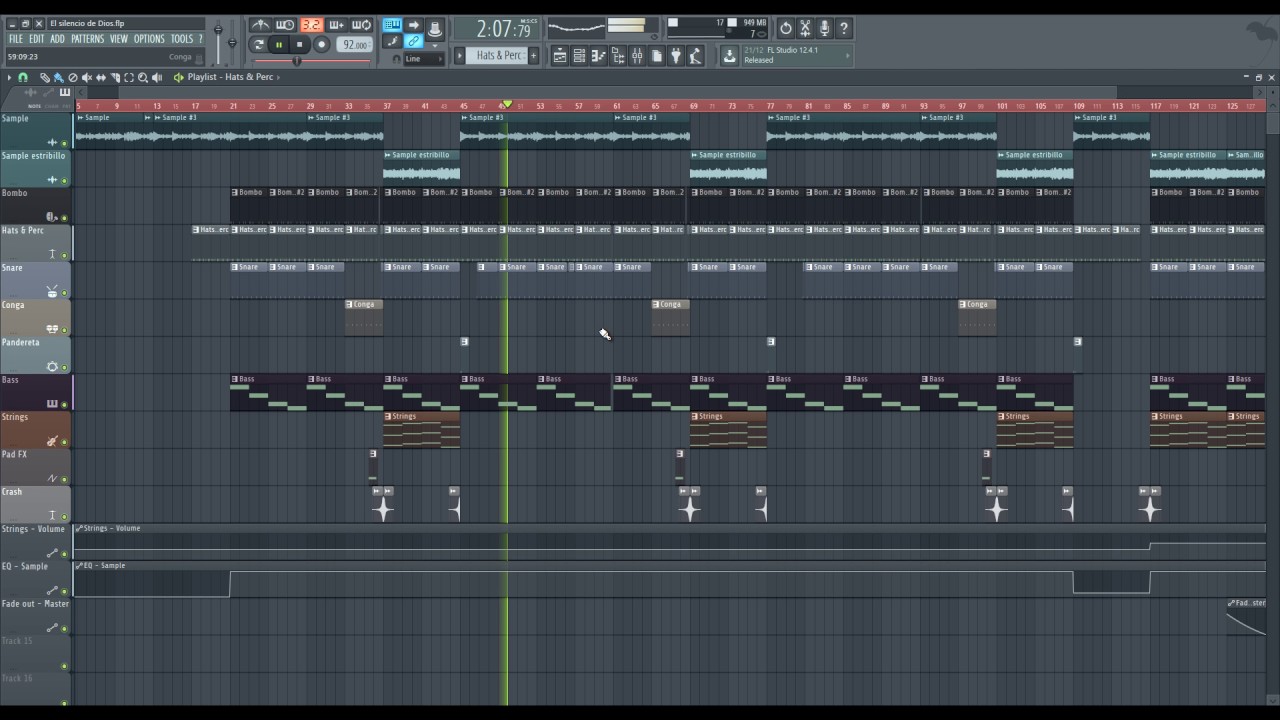Select the Slip tool in Playlist
The height and width of the screenshot is (720, 1280).
pyautogui.click(x=101, y=77)
